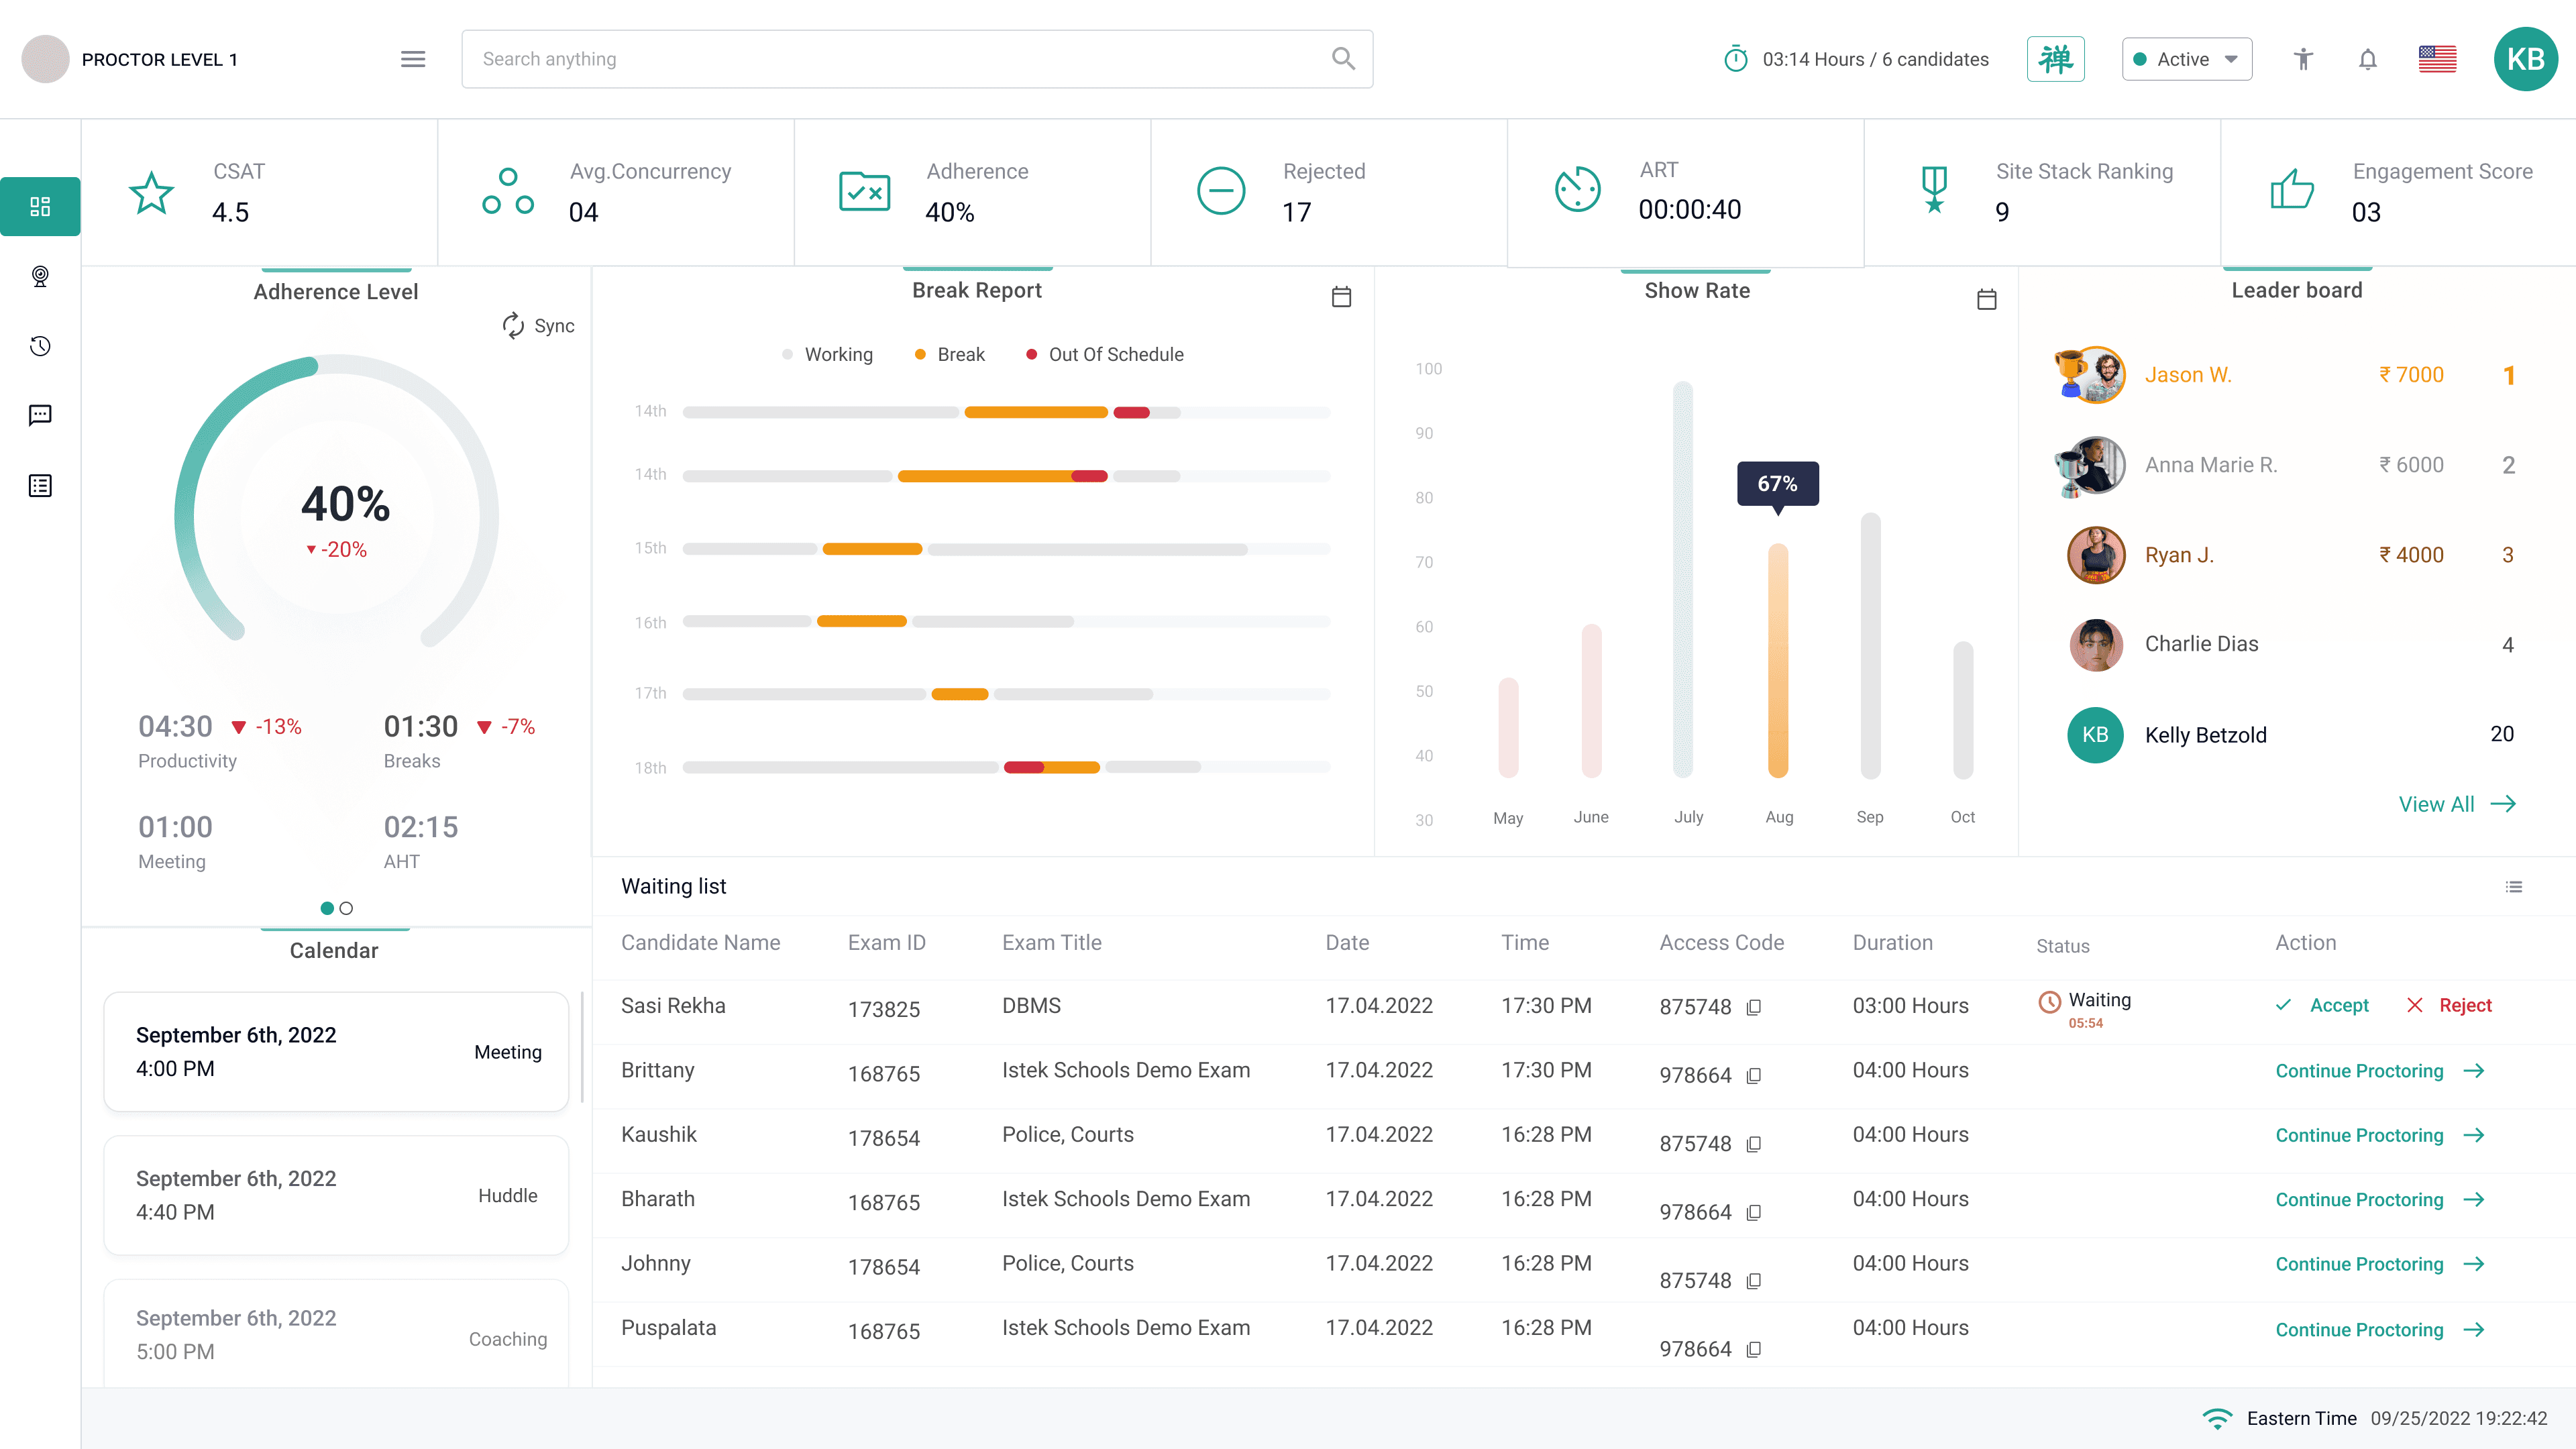Viewport: 2576px width, 1449px height.
Task: Click the Engagement Score thumbs-up icon
Action: point(2292,189)
